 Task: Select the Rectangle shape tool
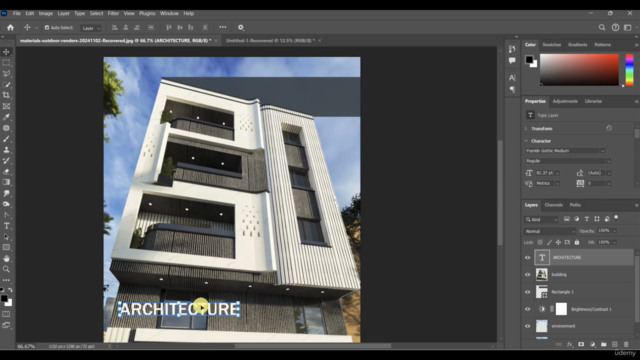pyautogui.click(x=6, y=247)
